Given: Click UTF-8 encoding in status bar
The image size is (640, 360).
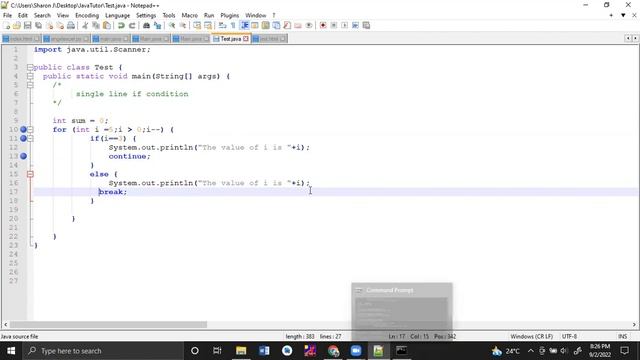Looking at the screenshot, I should point(569,336).
